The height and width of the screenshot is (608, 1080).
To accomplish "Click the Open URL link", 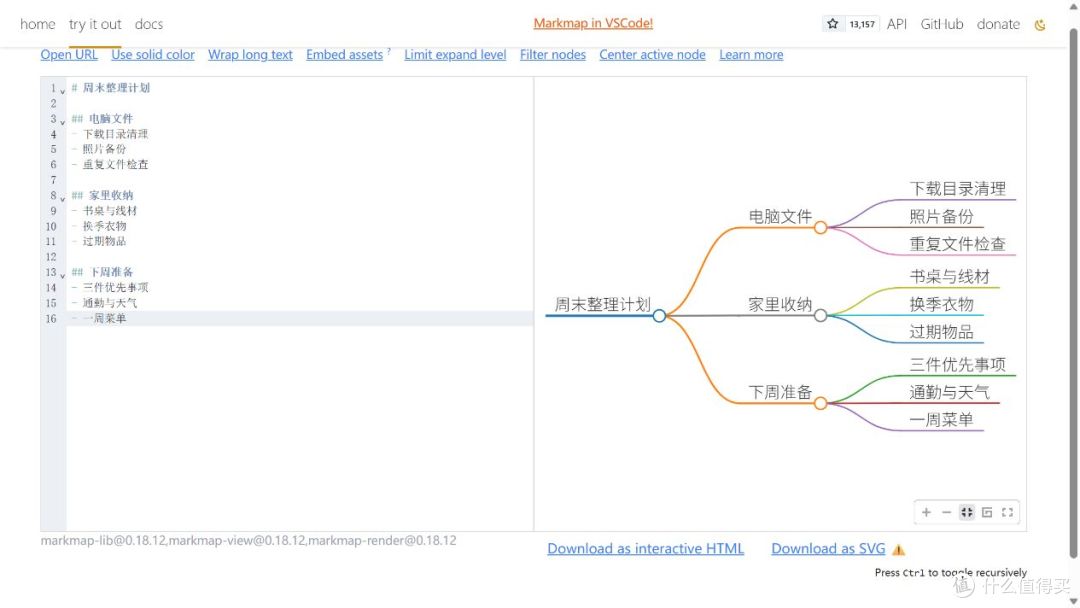I will pos(69,54).
